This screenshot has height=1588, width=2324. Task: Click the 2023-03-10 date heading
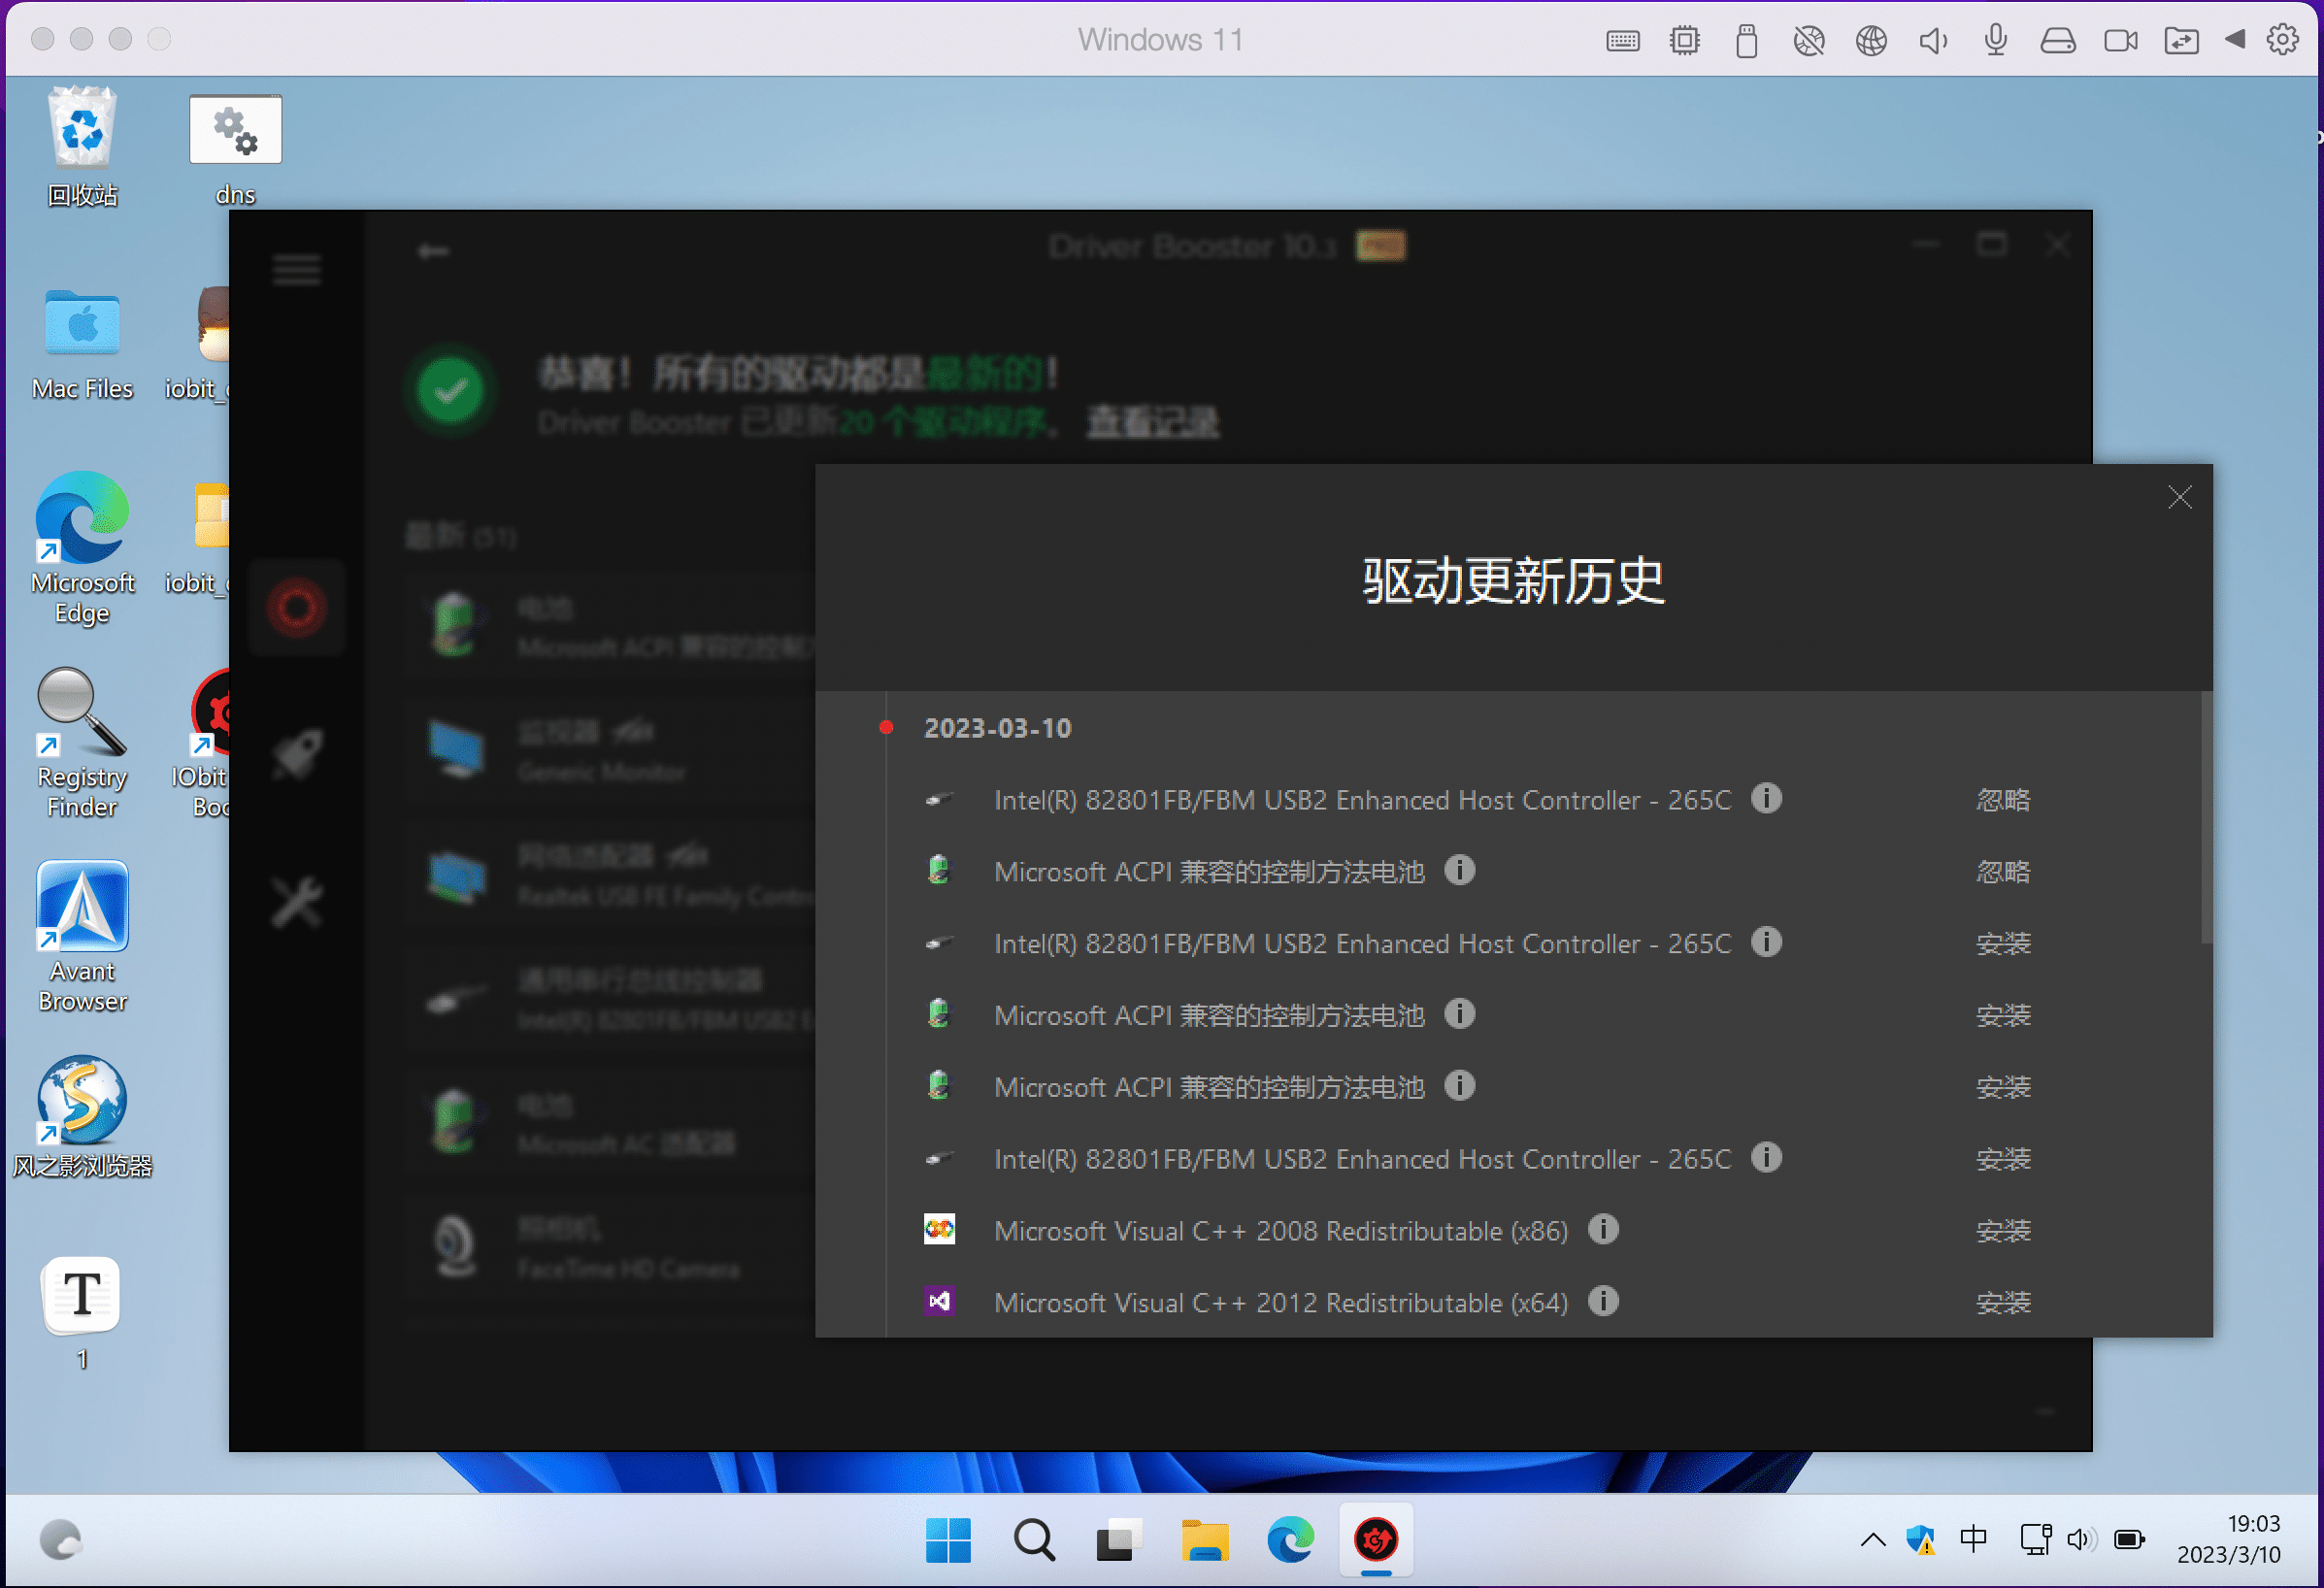point(997,728)
